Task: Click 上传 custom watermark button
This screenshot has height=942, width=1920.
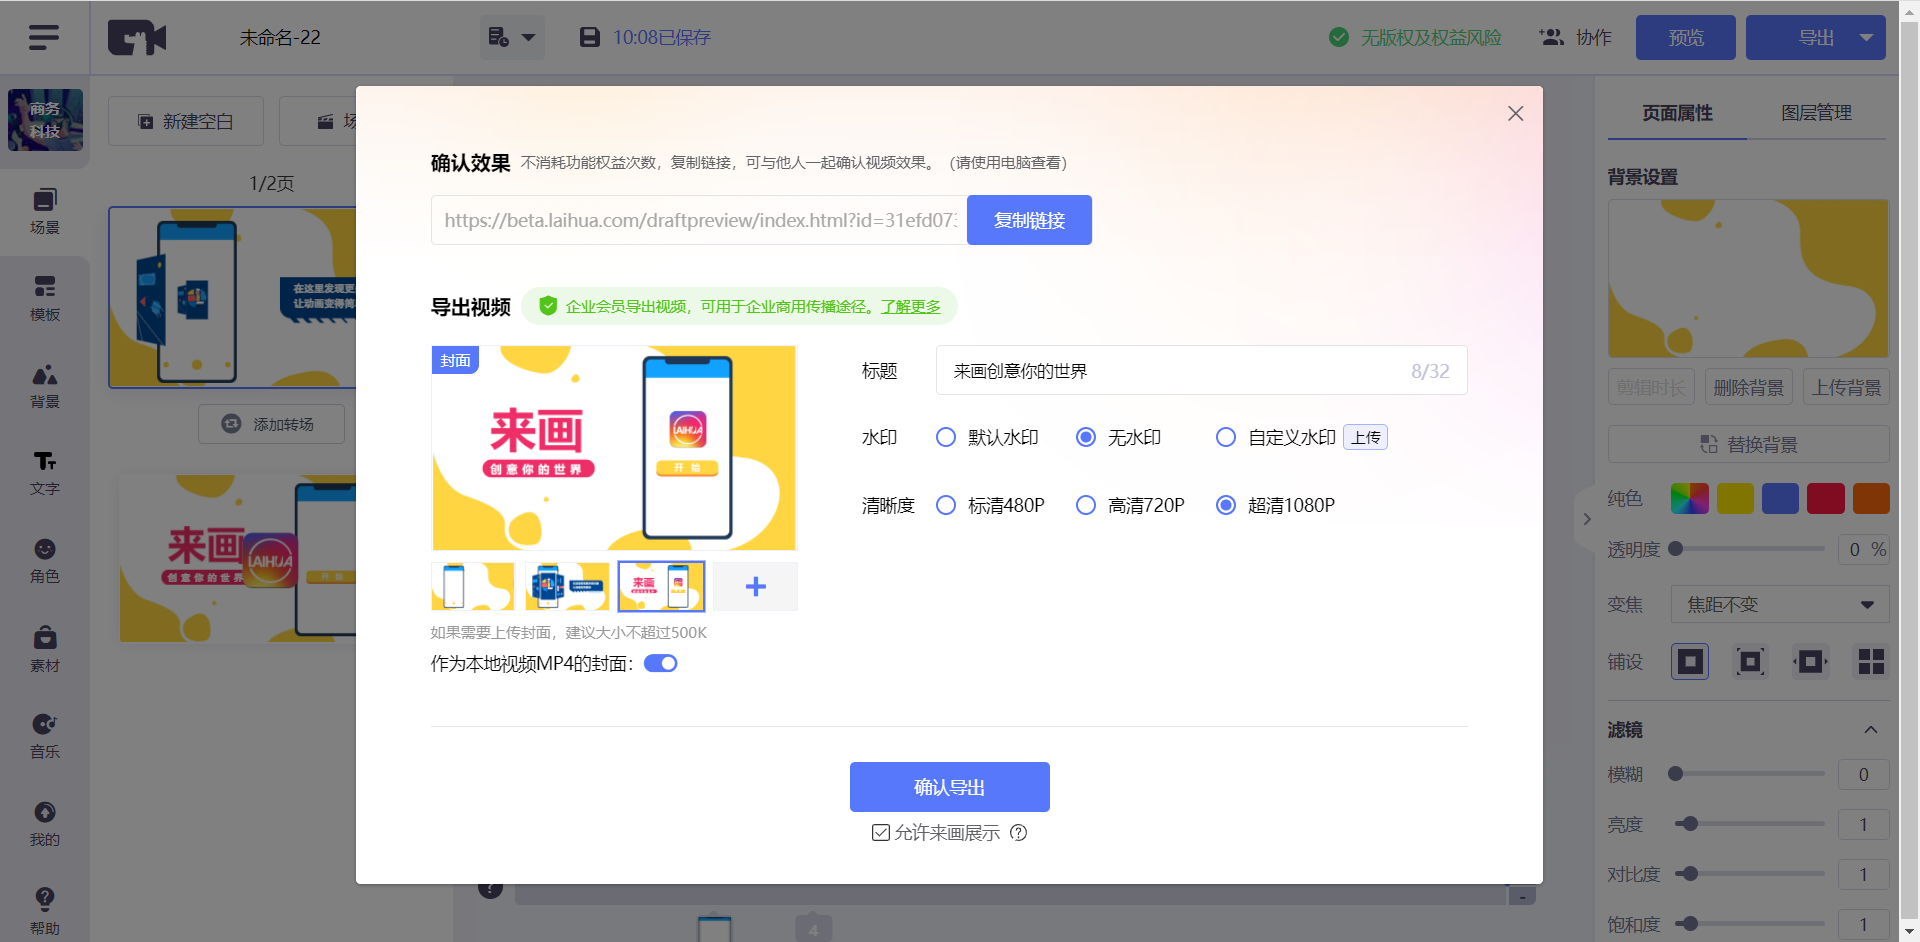Action: (1365, 437)
